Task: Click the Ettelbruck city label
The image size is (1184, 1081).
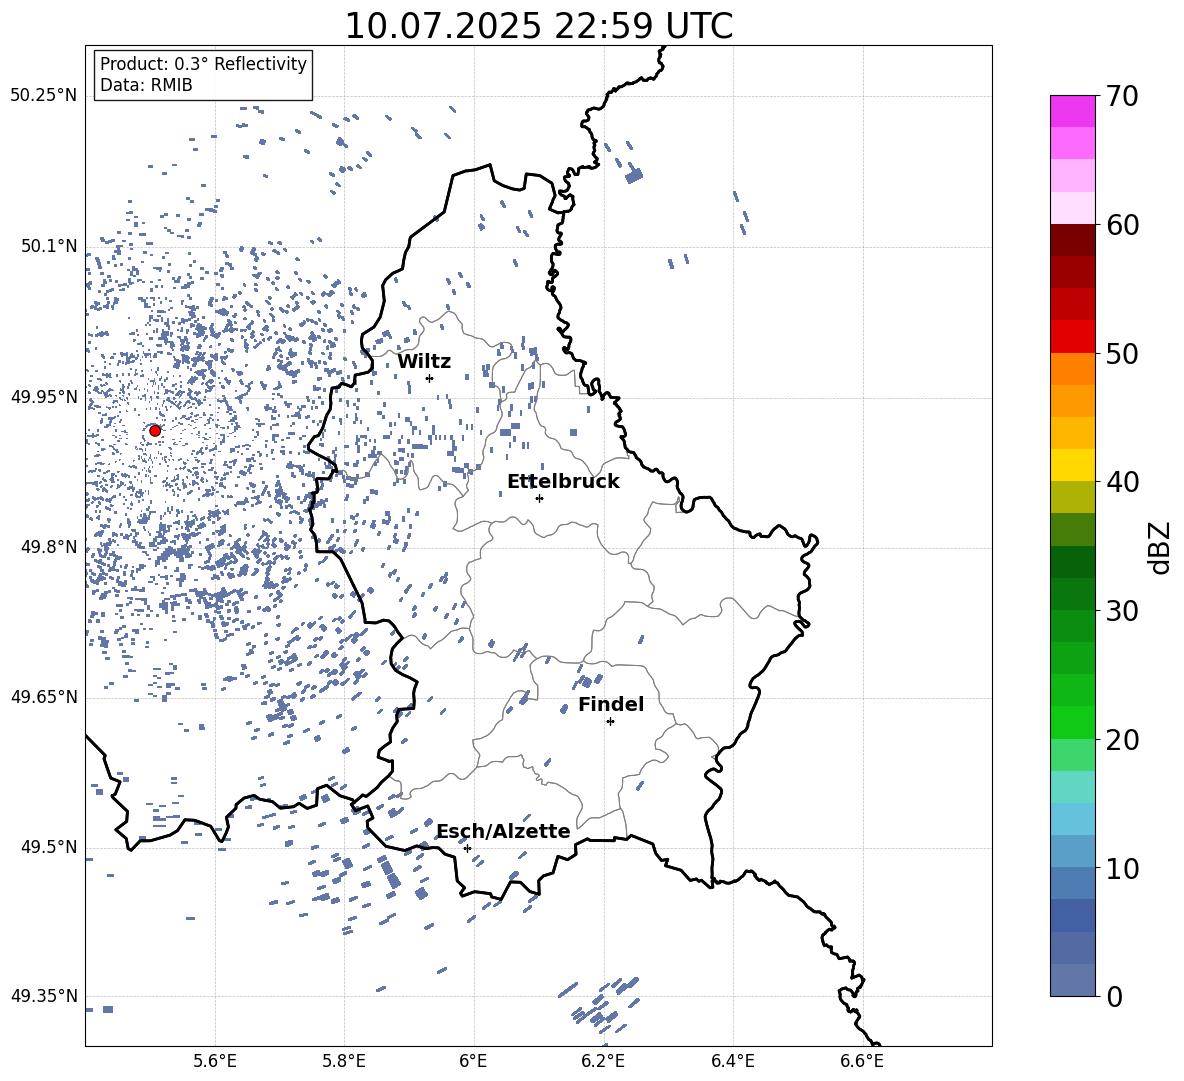Action: [x=563, y=482]
